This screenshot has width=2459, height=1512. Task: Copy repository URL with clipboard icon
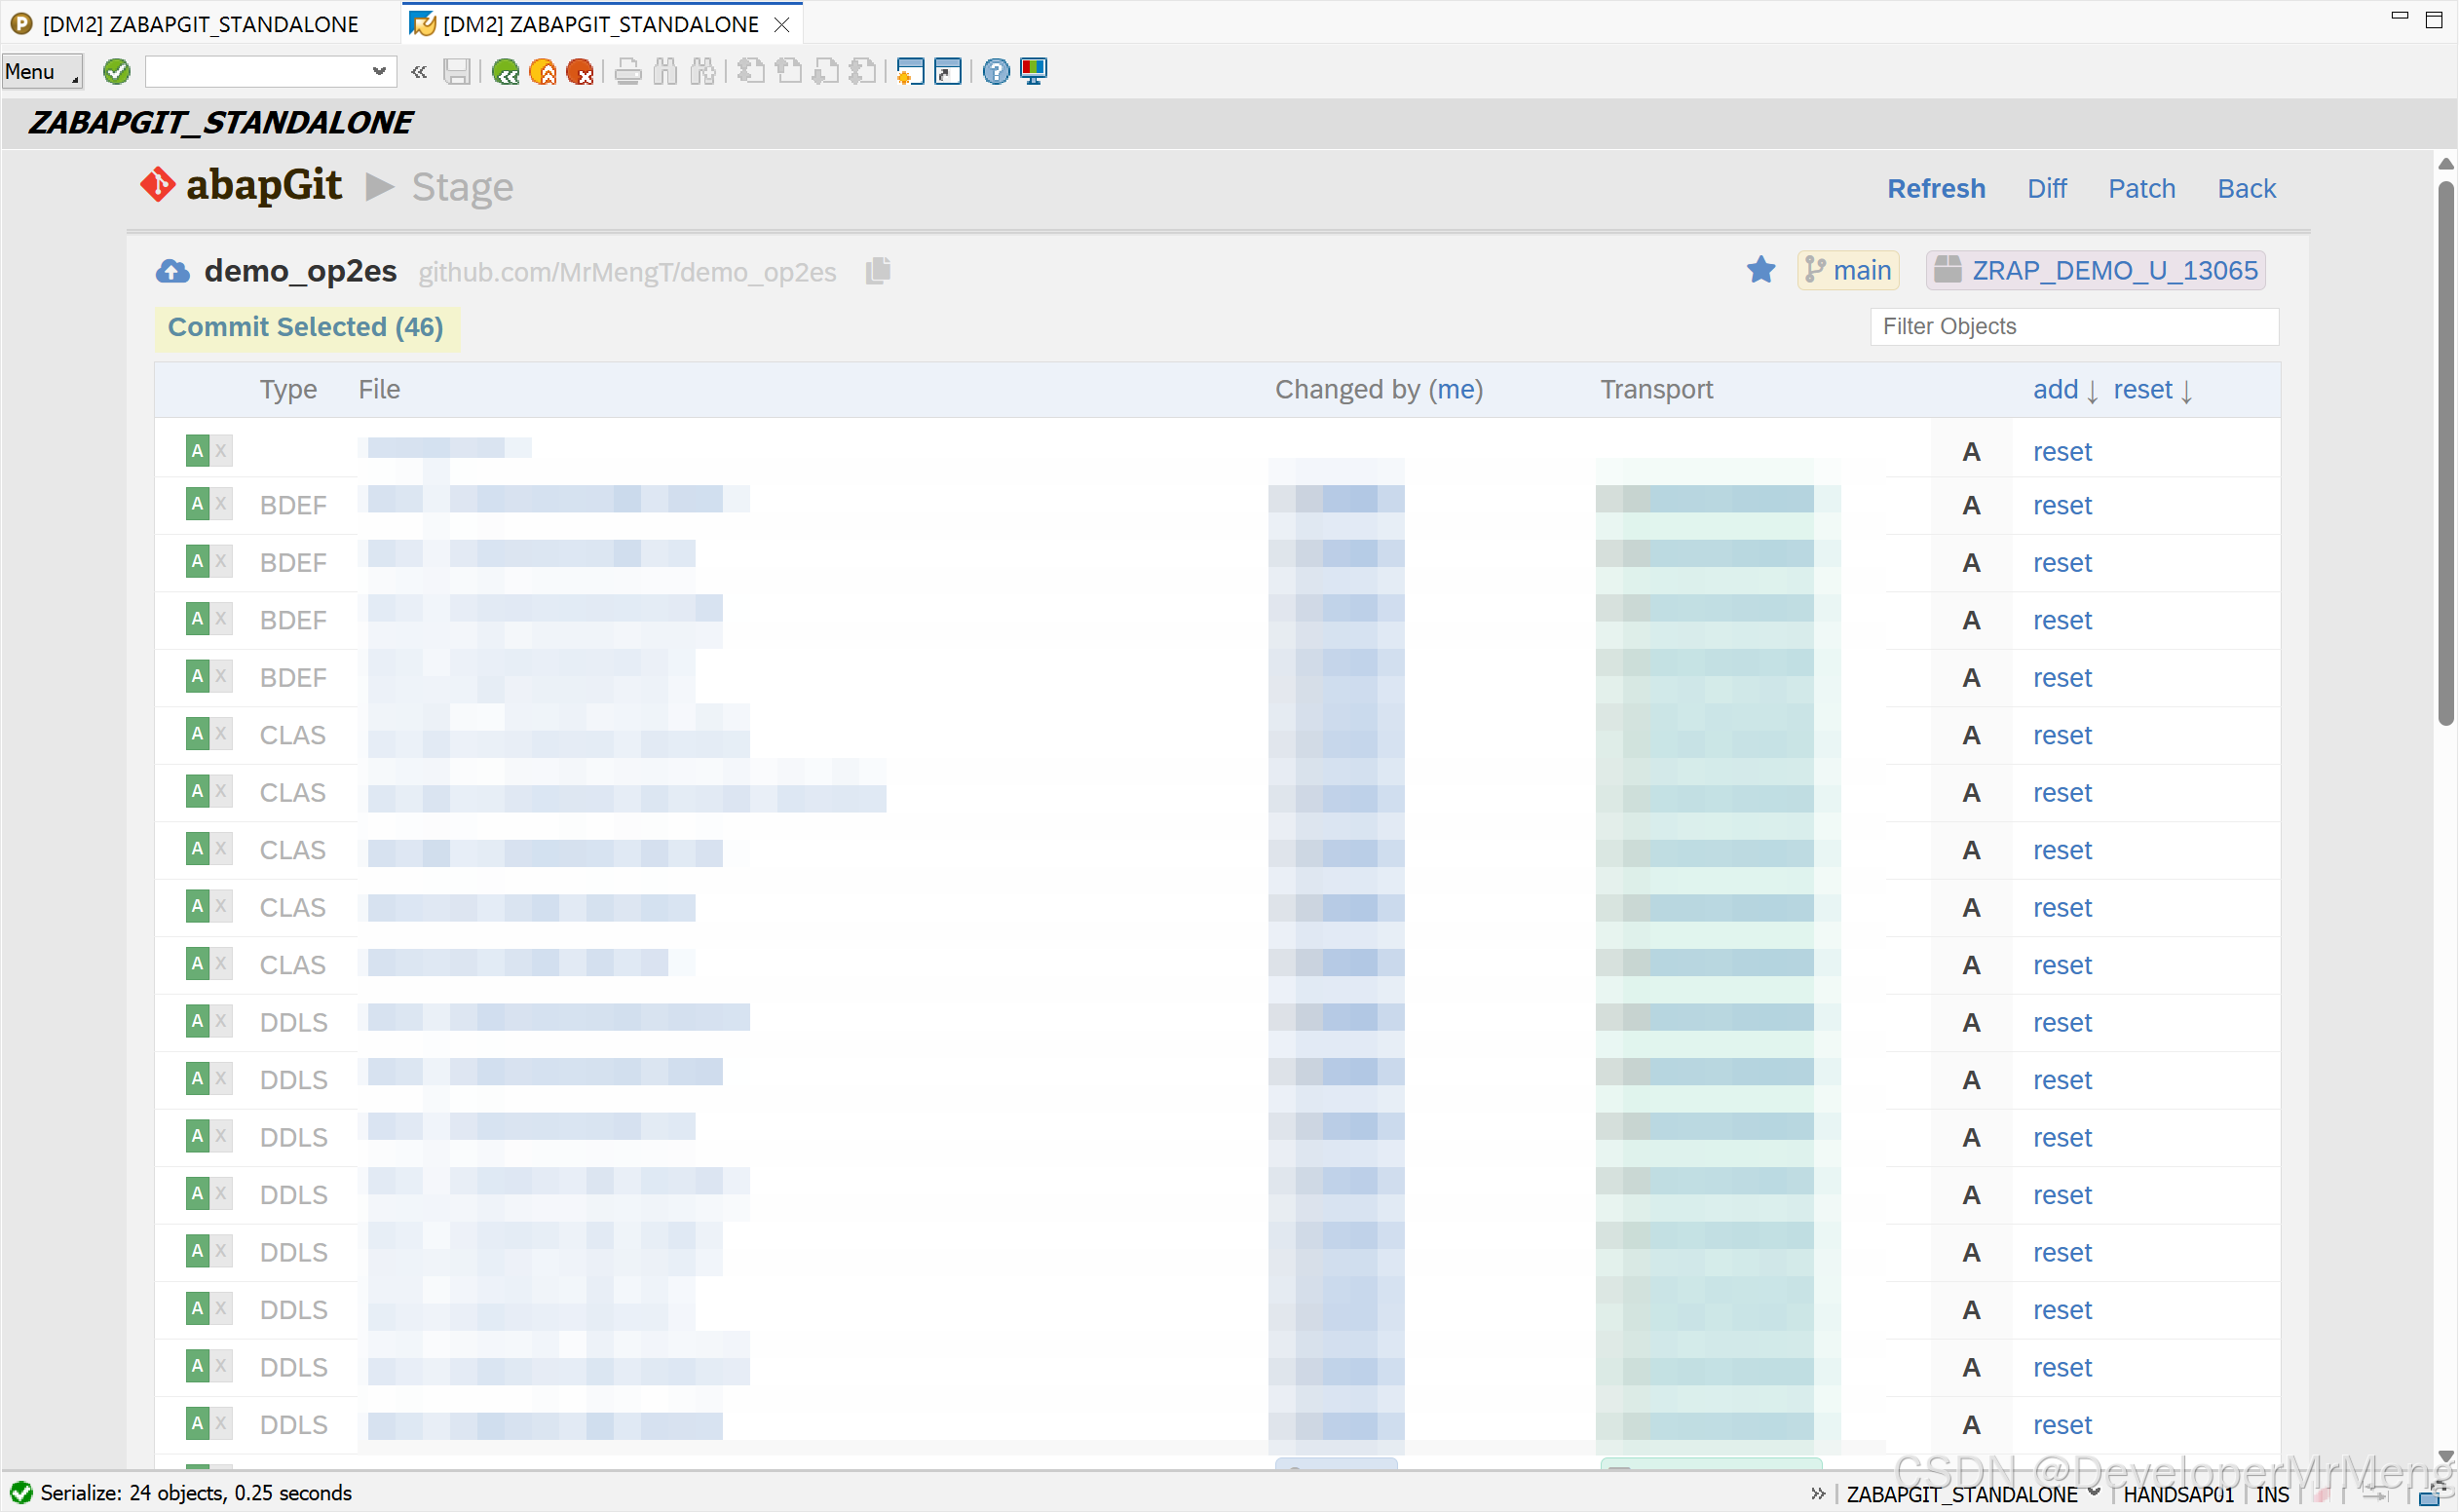coord(878,271)
